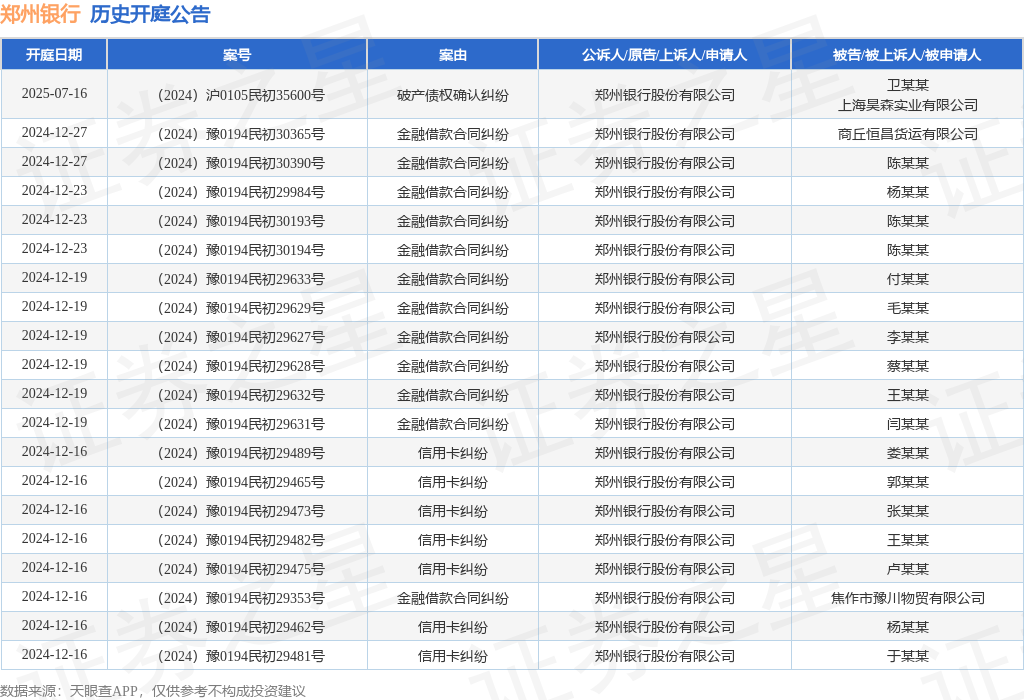Click 杨某某 in the 民初29984号 row
Screen dimensions: 1024x700
pos(908,192)
